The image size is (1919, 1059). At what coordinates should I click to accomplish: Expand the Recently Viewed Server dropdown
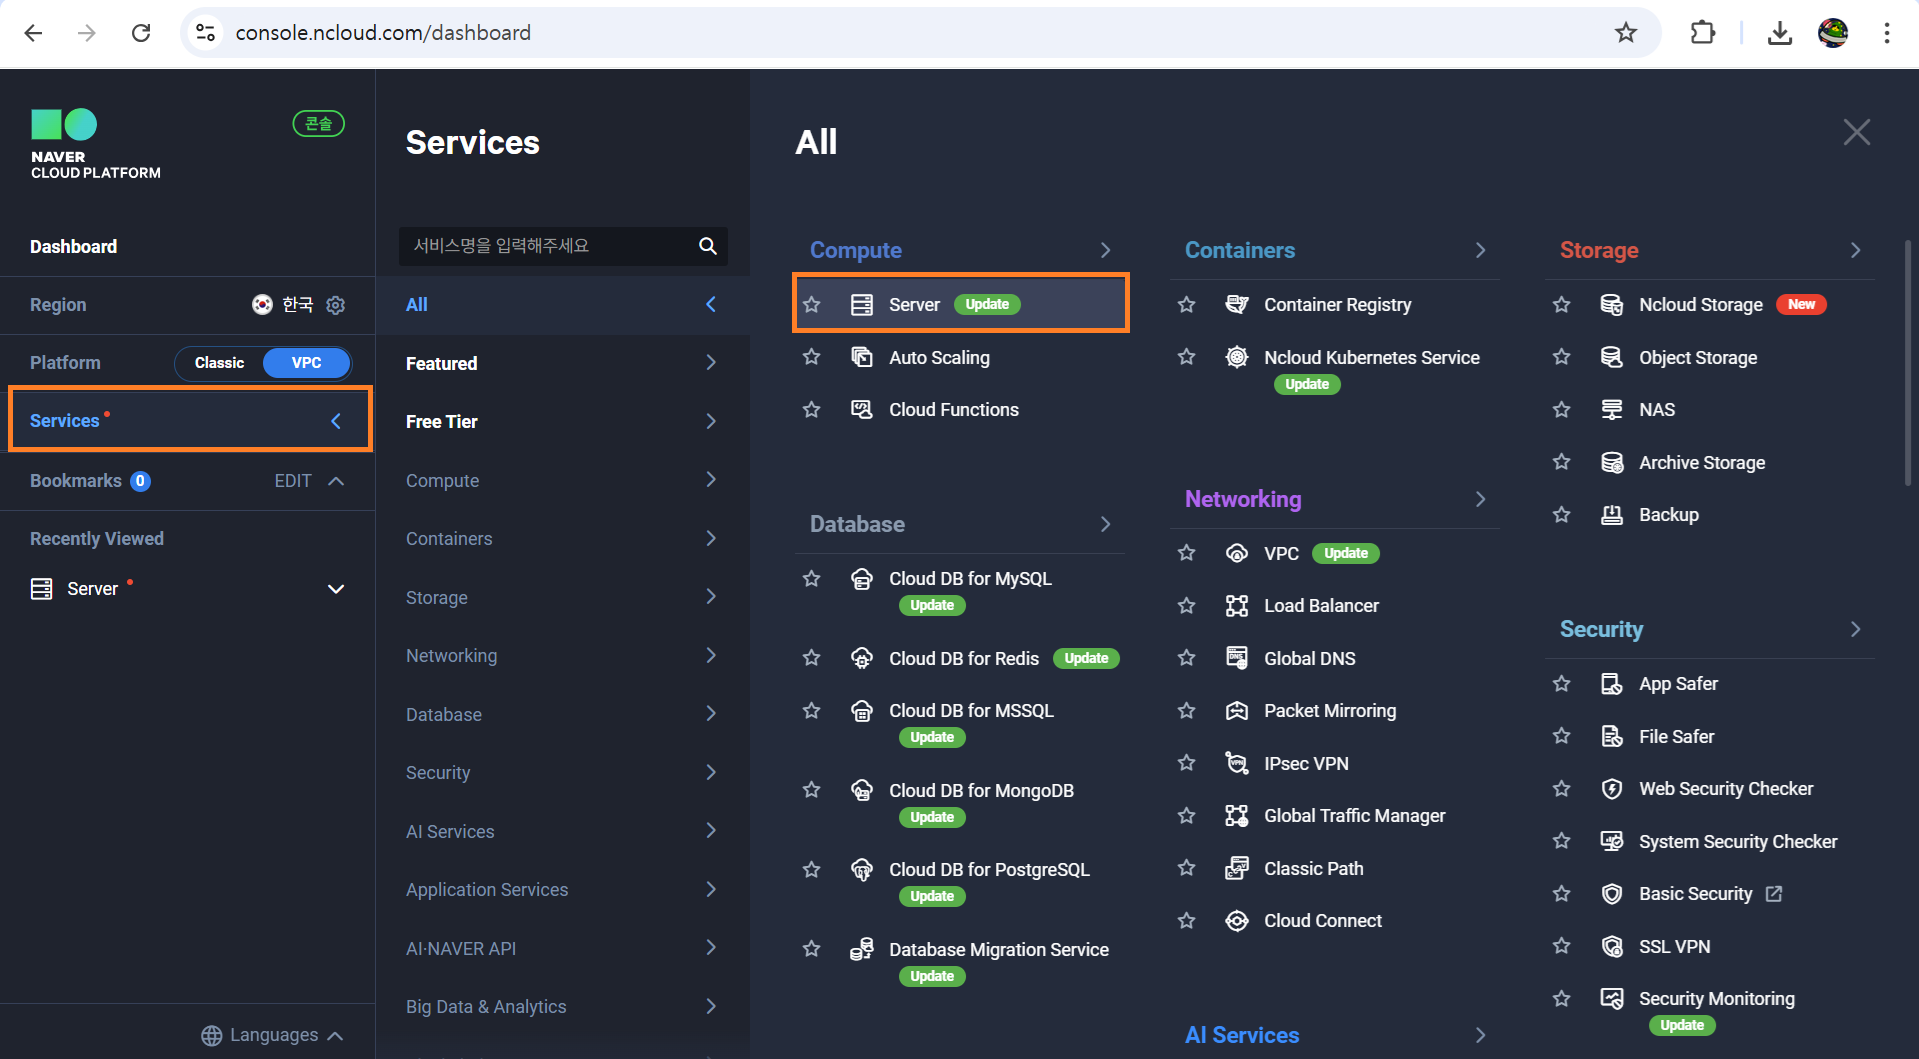click(x=336, y=589)
